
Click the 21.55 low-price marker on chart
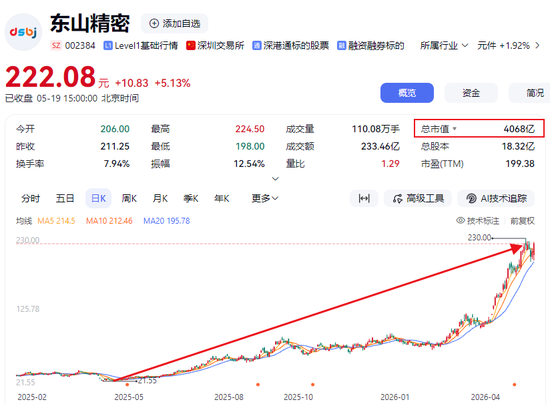(147, 381)
